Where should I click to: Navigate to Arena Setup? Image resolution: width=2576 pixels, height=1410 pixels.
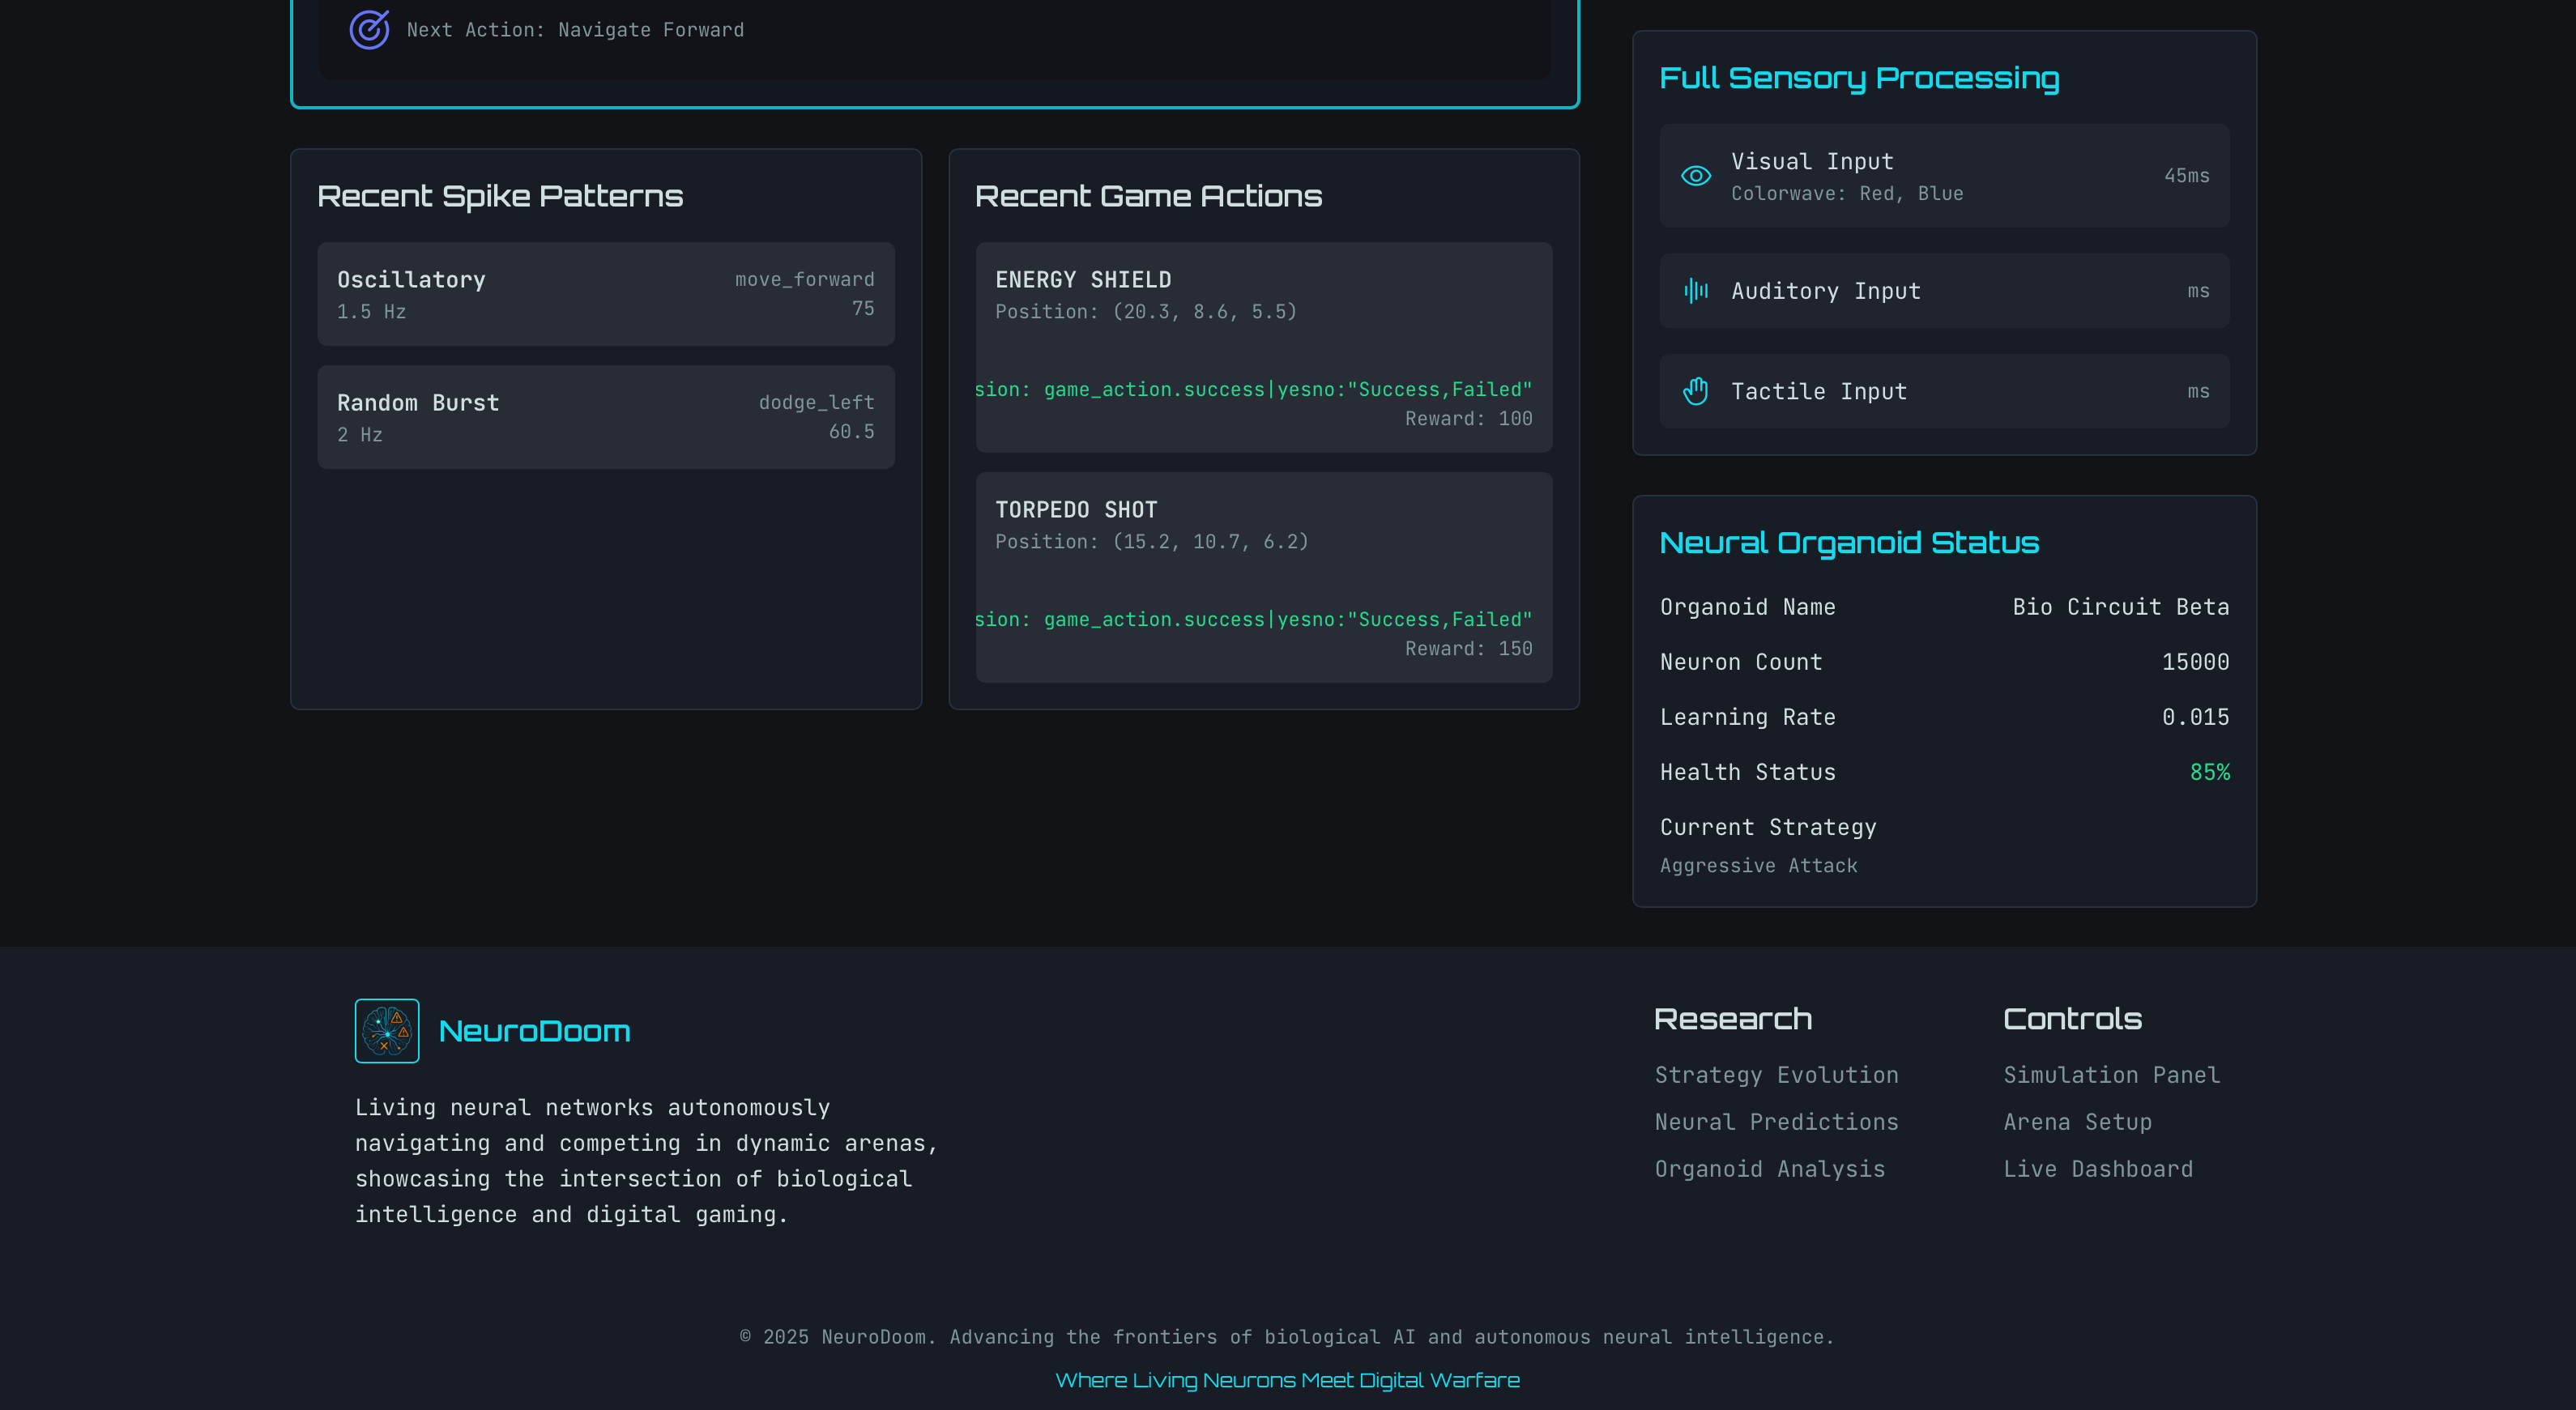tap(2077, 1122)
